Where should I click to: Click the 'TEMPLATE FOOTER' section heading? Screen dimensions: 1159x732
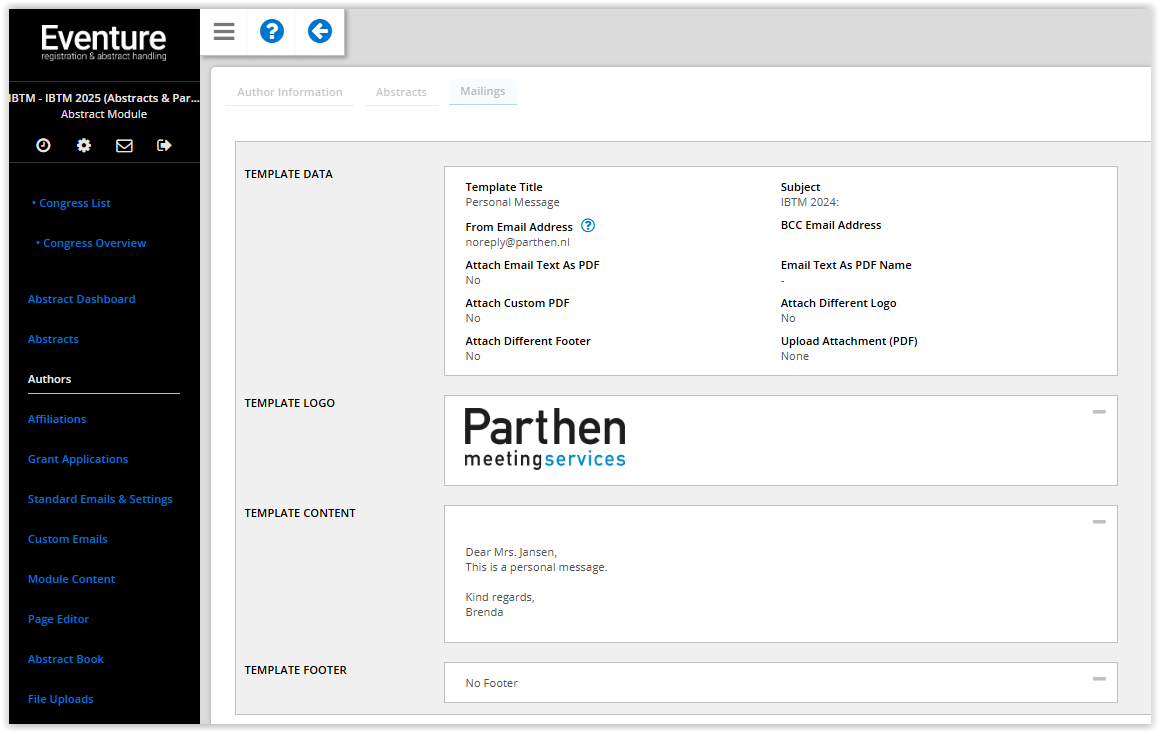pyautogui.click(x=296, y=670)
